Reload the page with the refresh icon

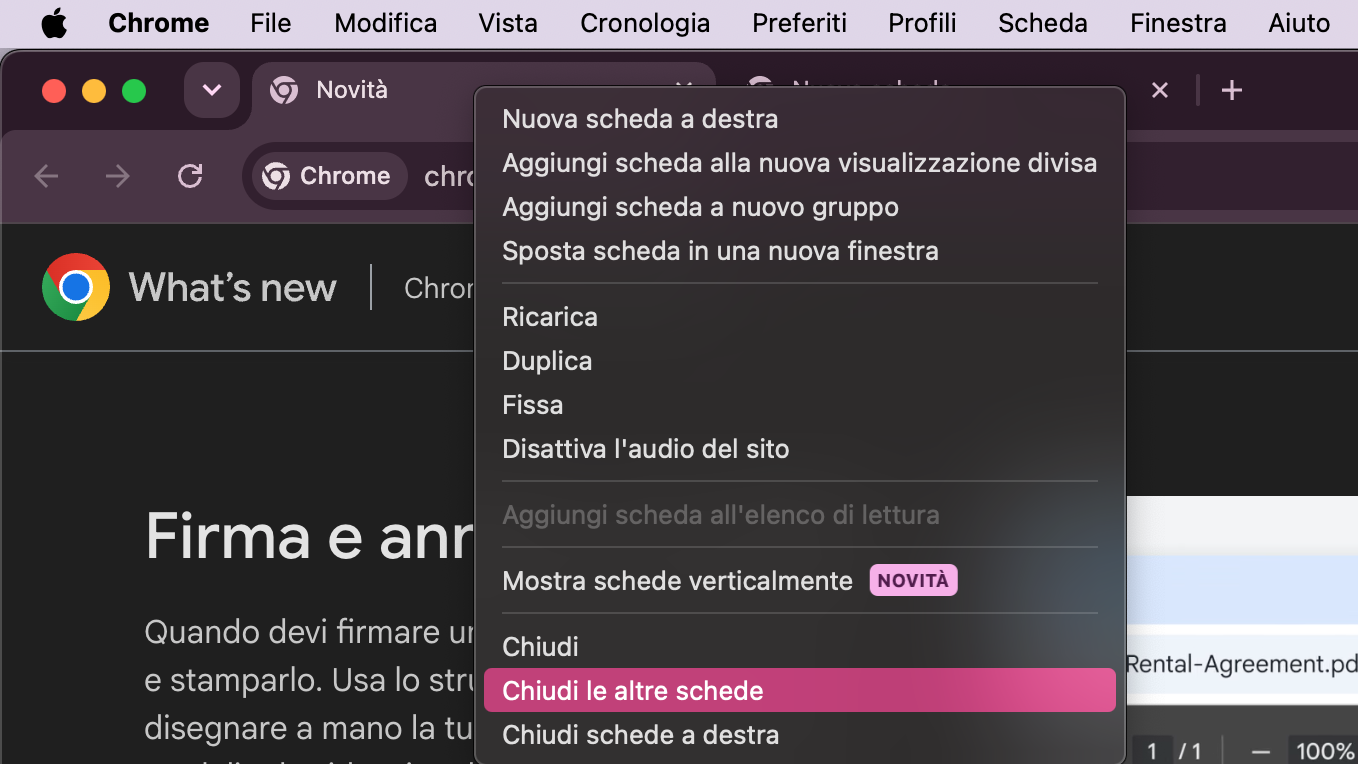click(x=190, y=177)
